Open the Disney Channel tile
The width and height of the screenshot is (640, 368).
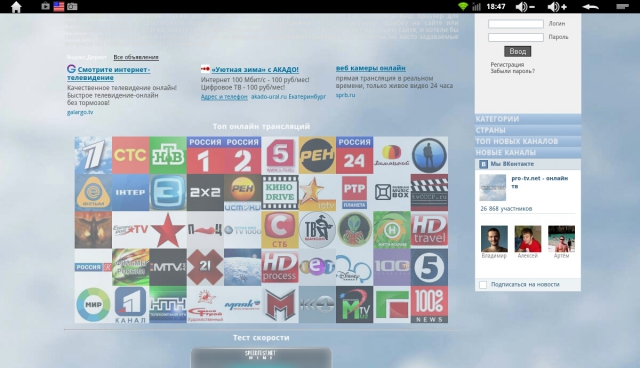[354, 267]
